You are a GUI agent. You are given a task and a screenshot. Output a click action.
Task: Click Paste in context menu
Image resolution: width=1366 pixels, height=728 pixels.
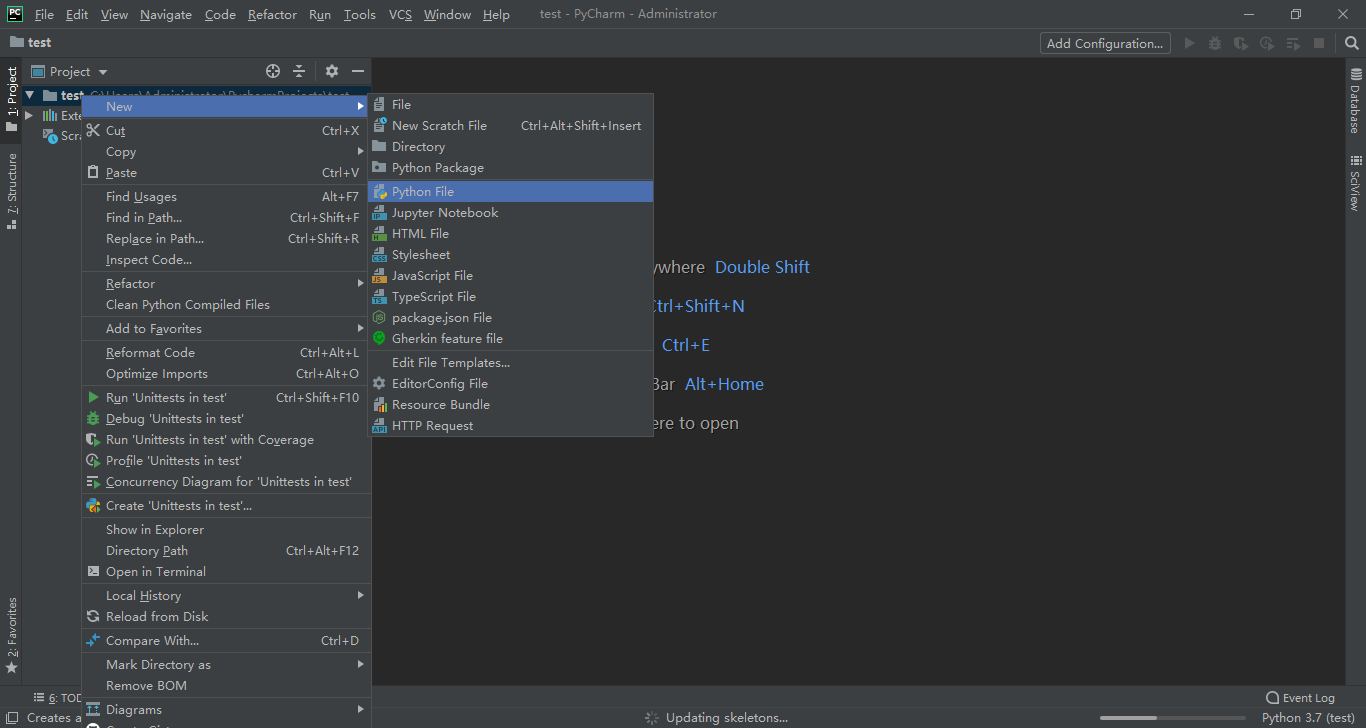click(226, 172)
